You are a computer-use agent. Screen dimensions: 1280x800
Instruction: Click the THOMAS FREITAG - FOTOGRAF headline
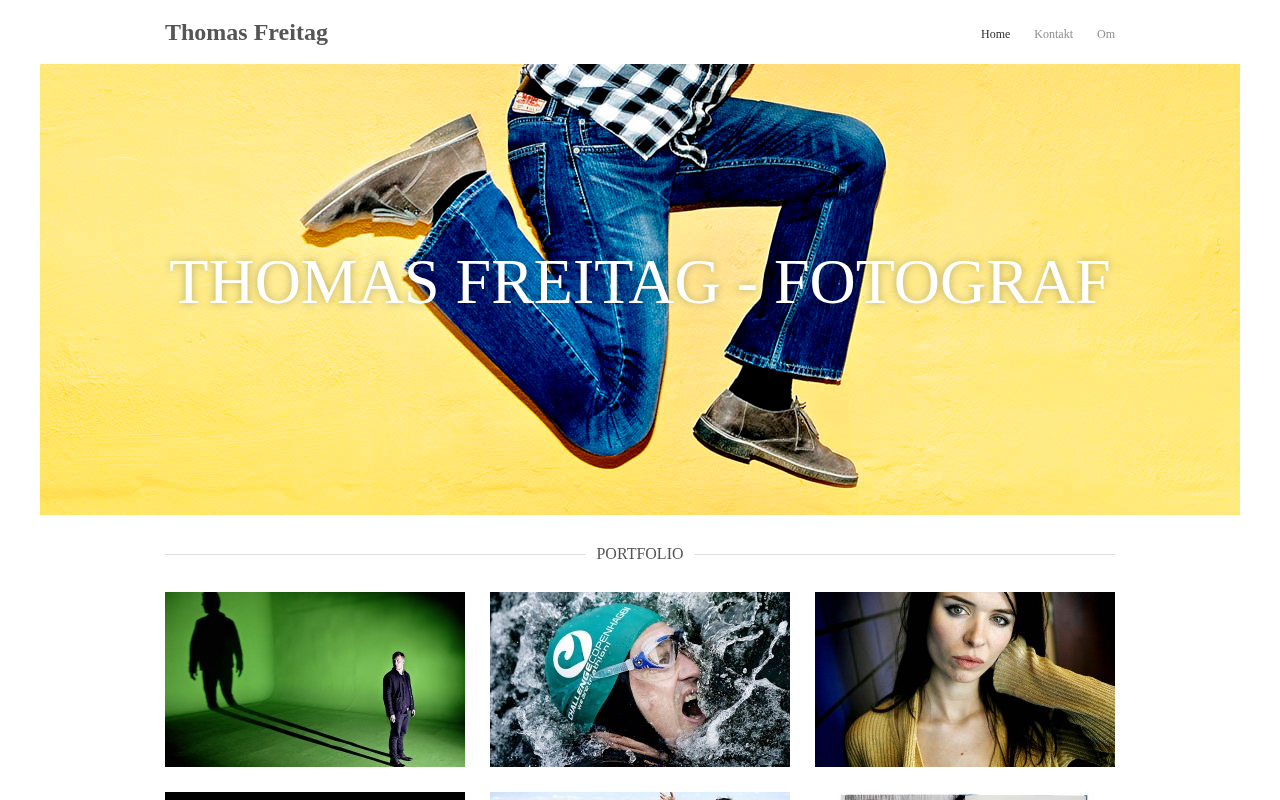coord(640,282)
